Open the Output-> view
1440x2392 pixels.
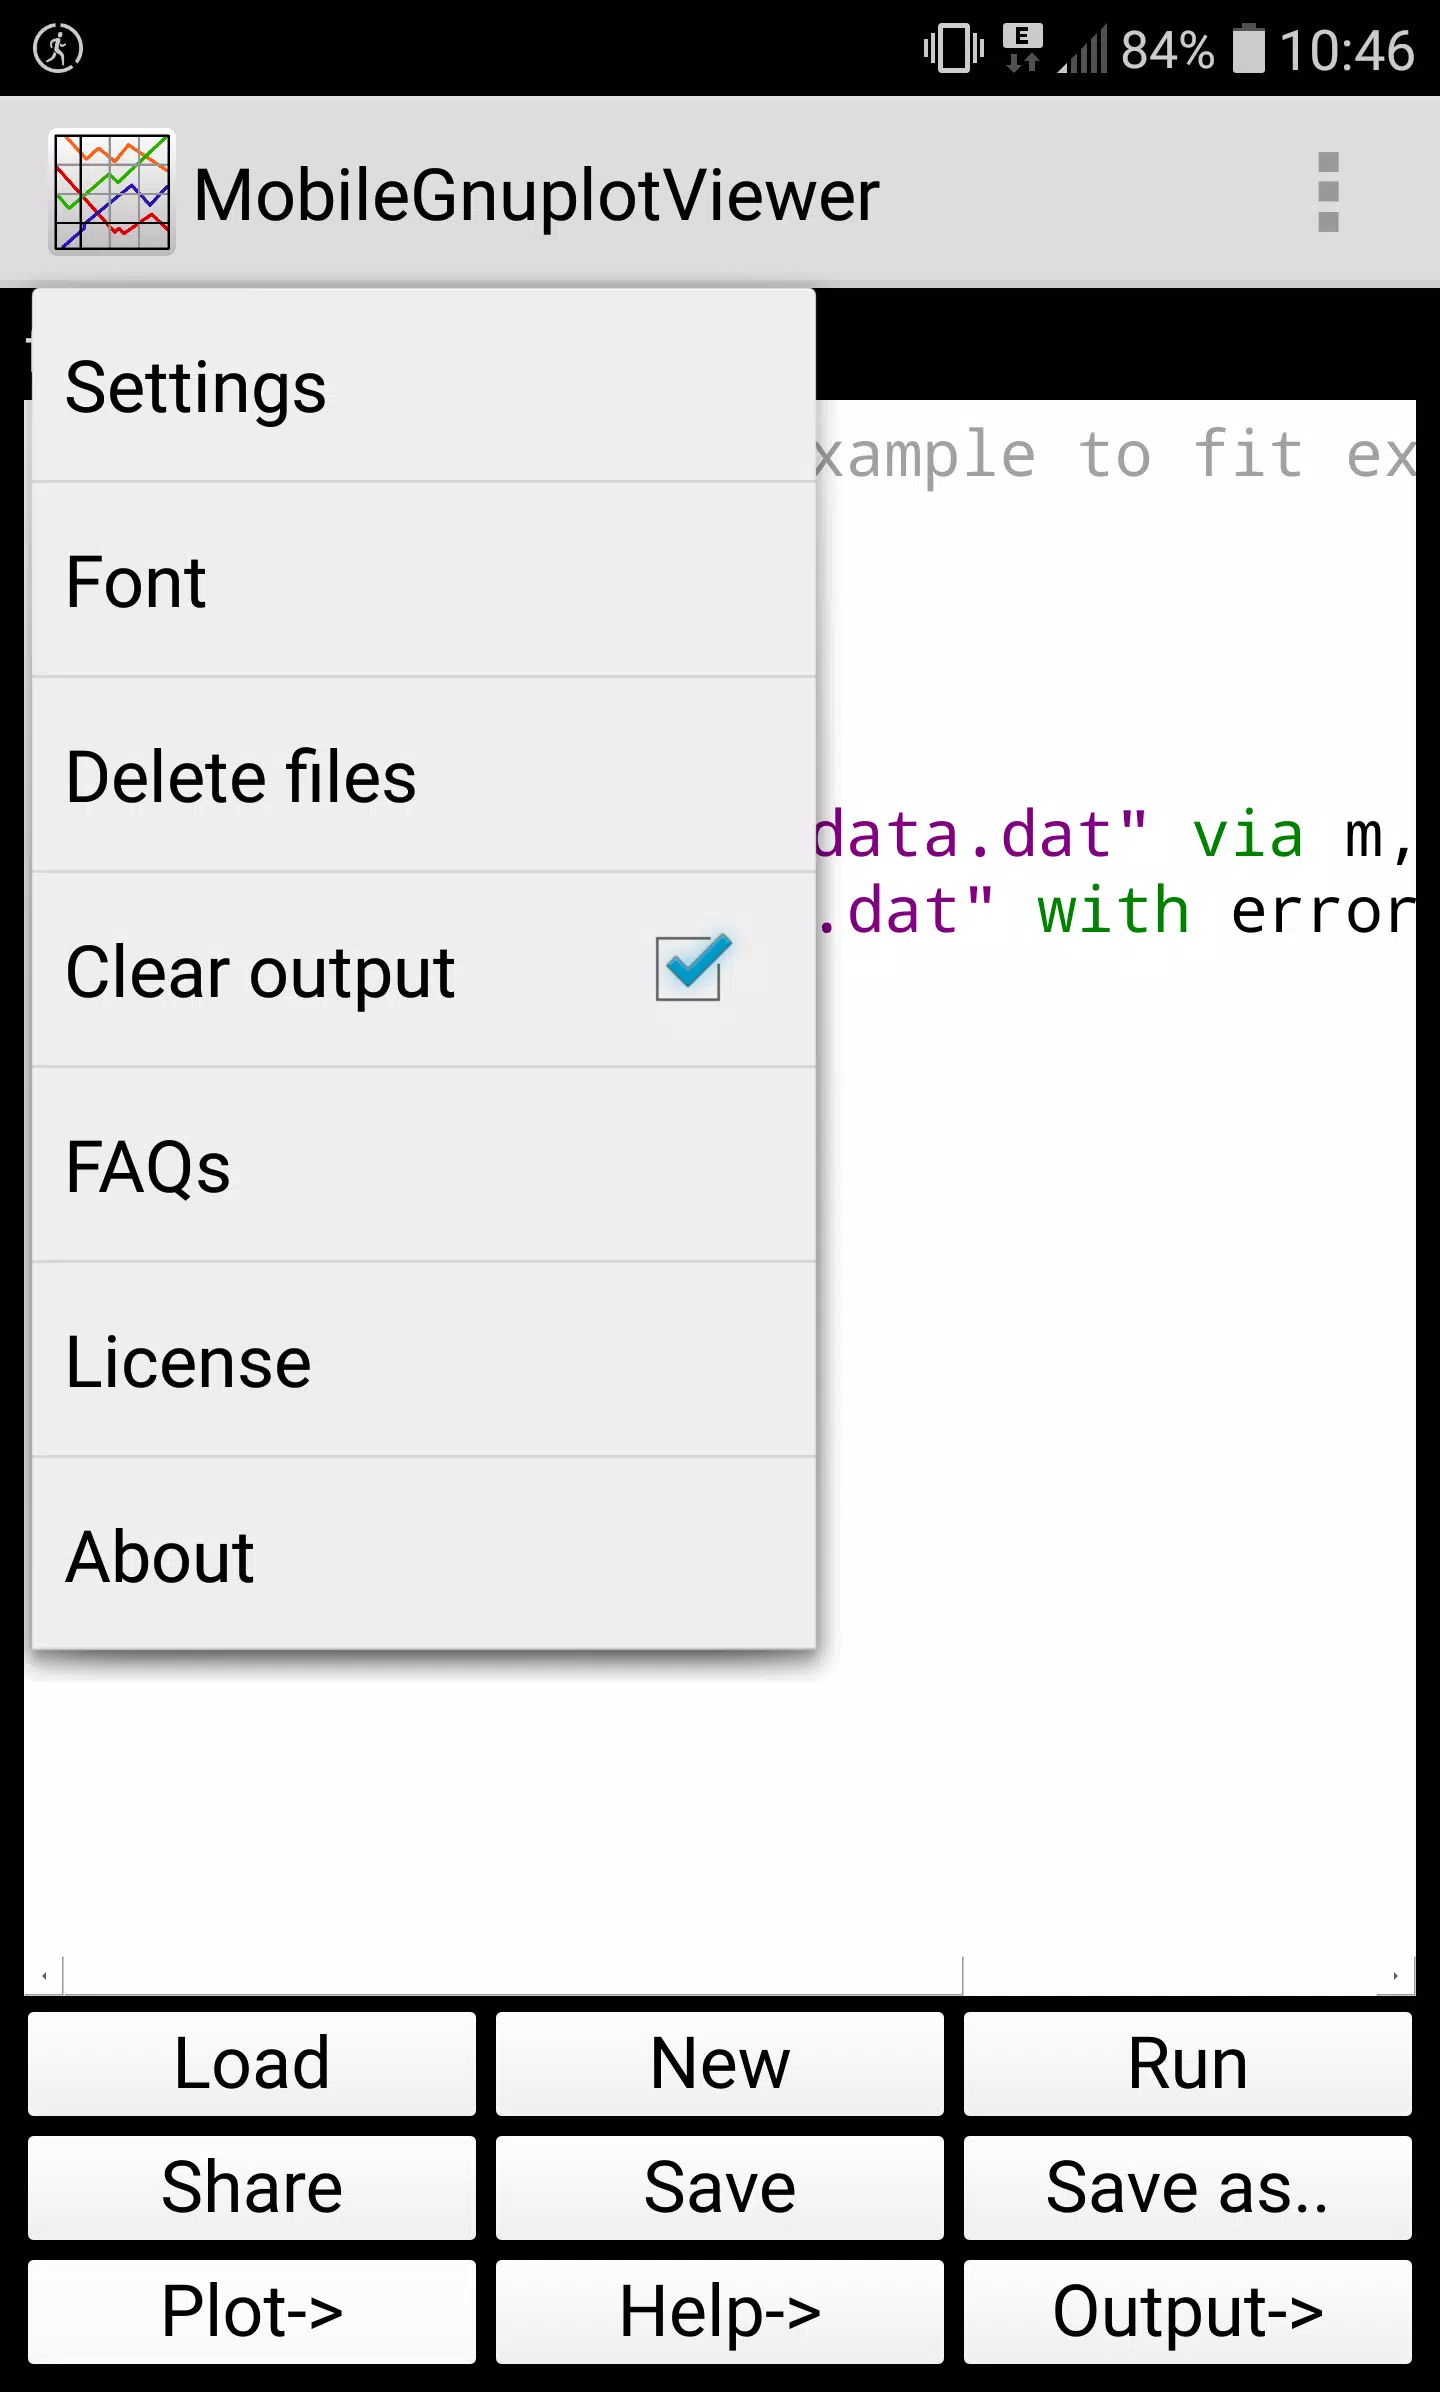tap(1188, 2311)
